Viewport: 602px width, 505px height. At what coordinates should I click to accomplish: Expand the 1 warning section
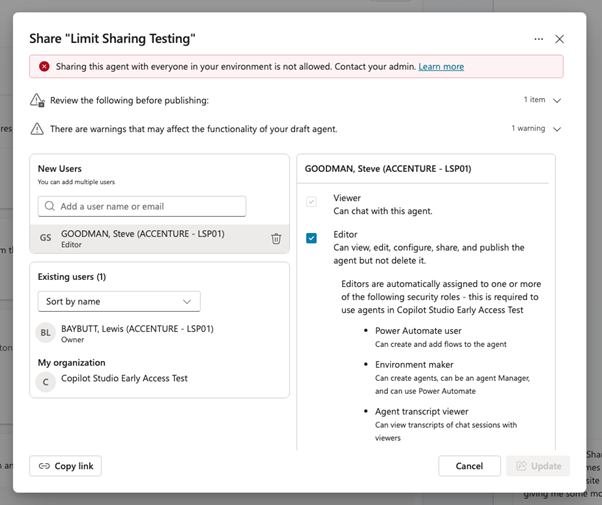point(557,129)
